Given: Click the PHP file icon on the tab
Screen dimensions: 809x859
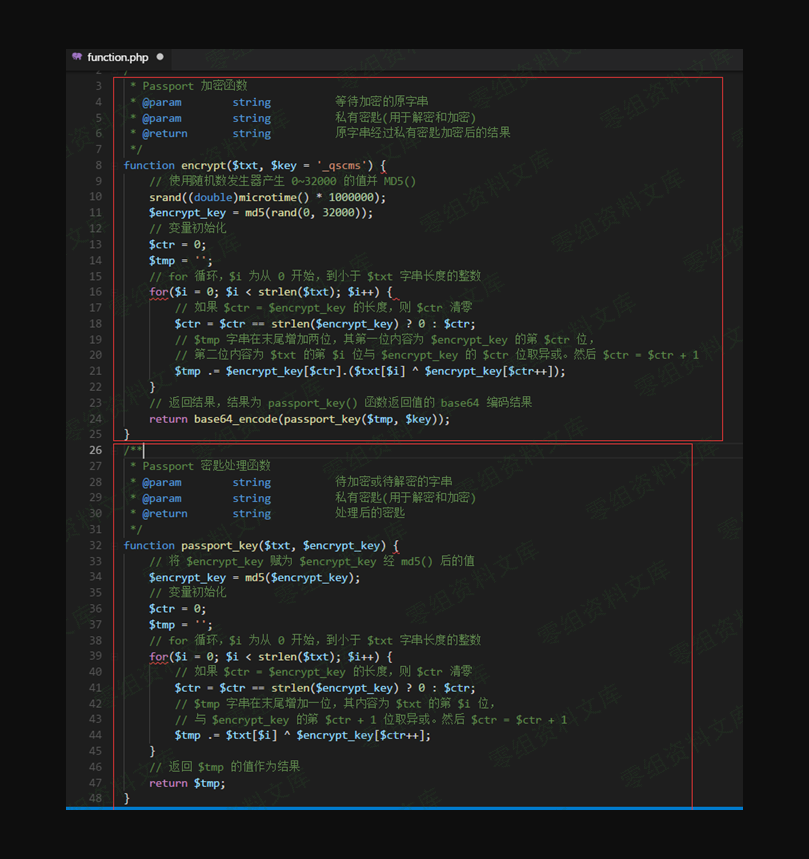Looking at the screenshot, I should [x=77, y=57].
